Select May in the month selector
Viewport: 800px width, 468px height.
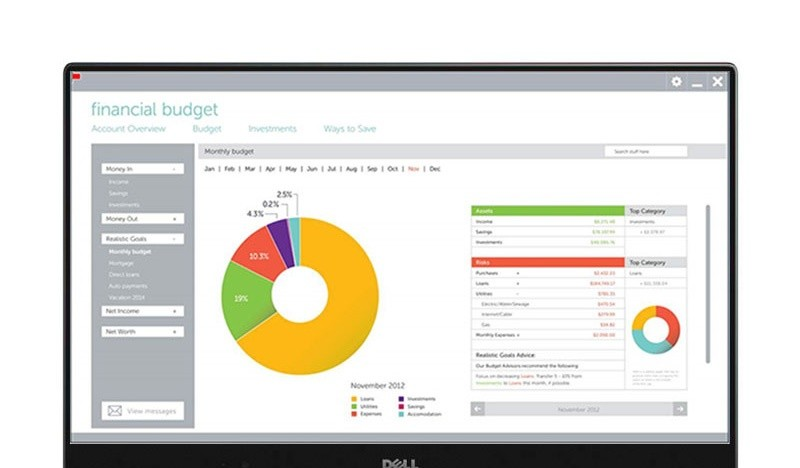point(291,169)
